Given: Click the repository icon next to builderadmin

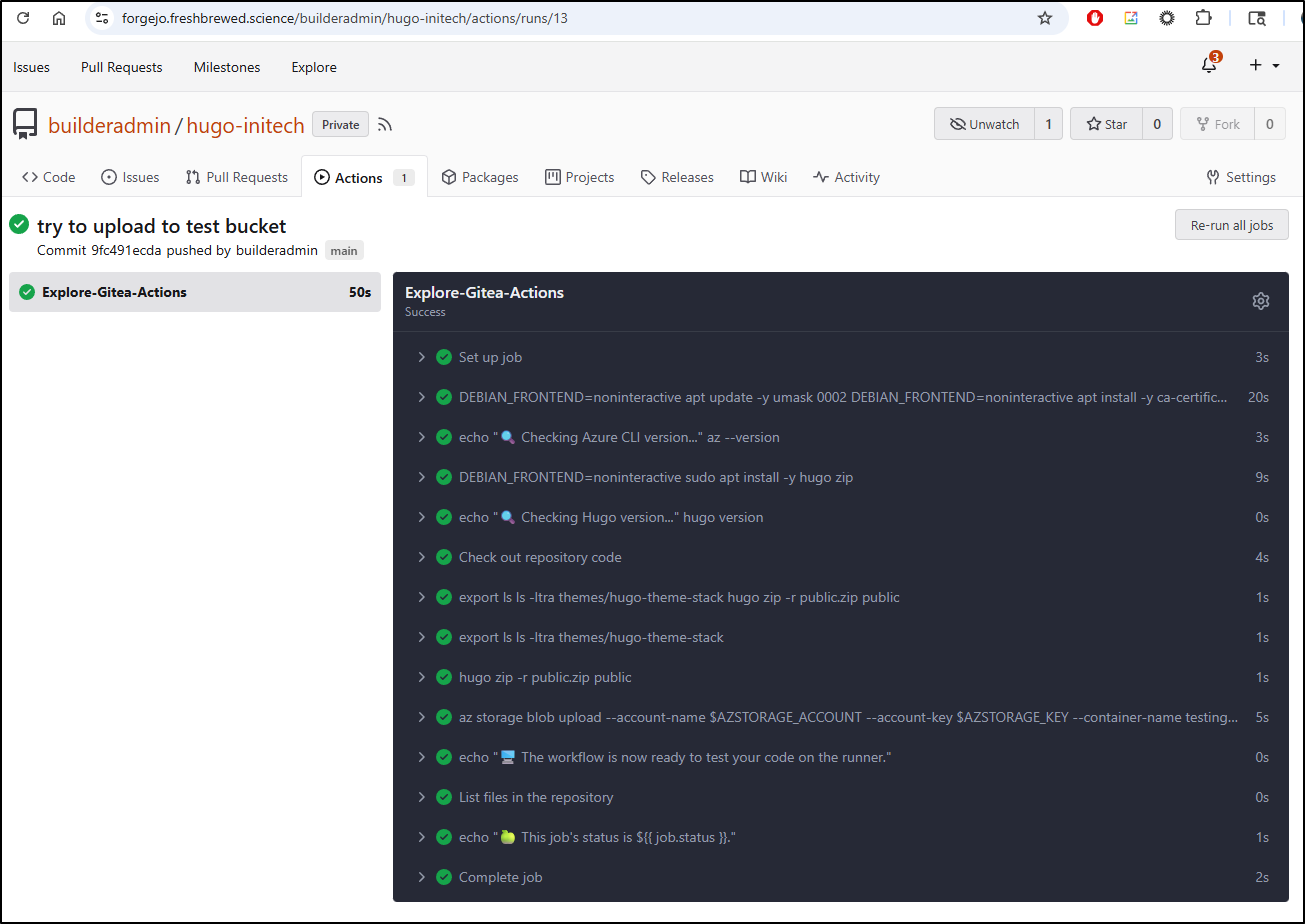Looking at the screenshot, I should click(x=25, y=125).
